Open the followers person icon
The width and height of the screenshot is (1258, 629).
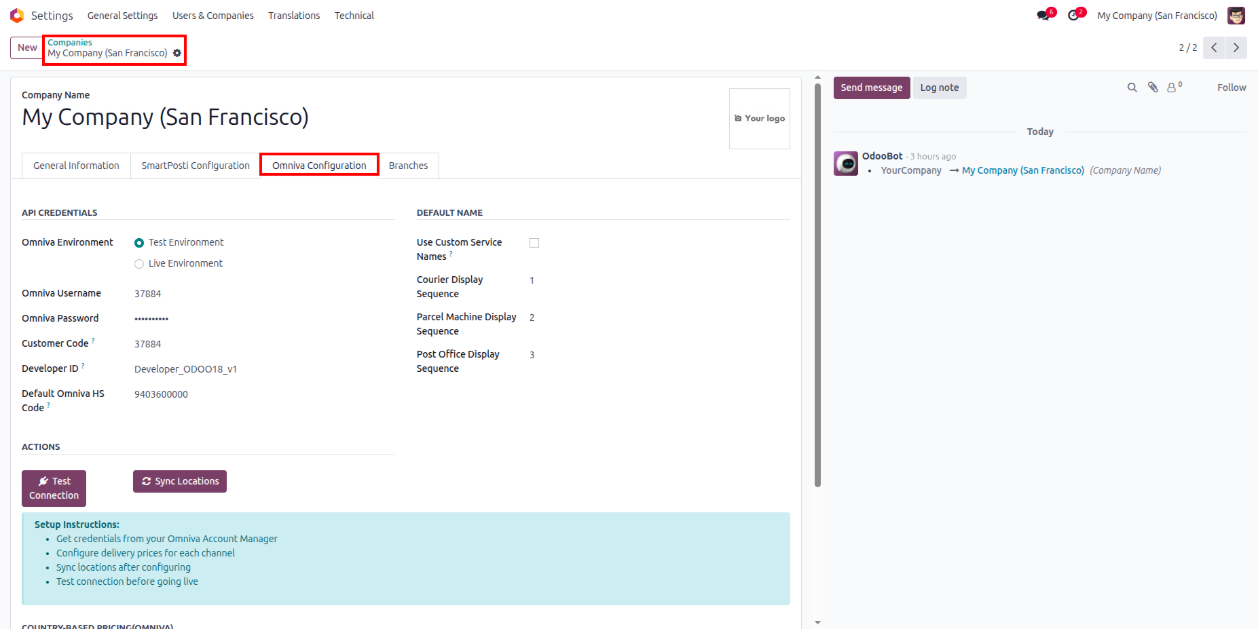coord(1172,88)
